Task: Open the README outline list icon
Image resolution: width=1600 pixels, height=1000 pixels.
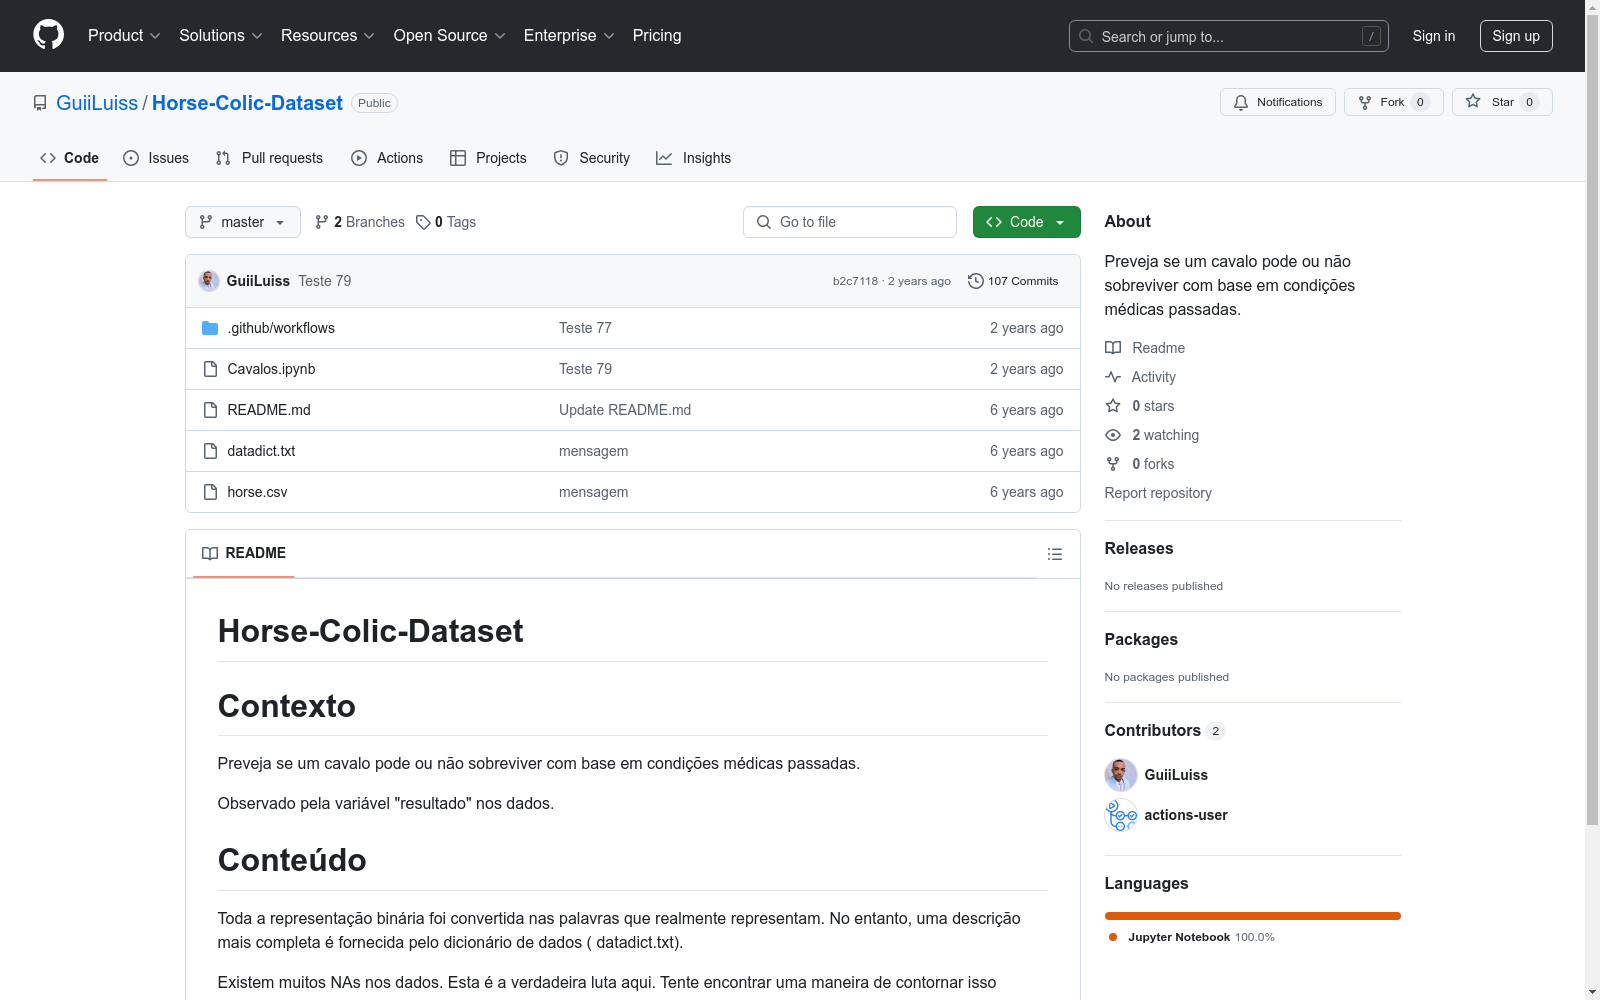Action: (1054, 554)
